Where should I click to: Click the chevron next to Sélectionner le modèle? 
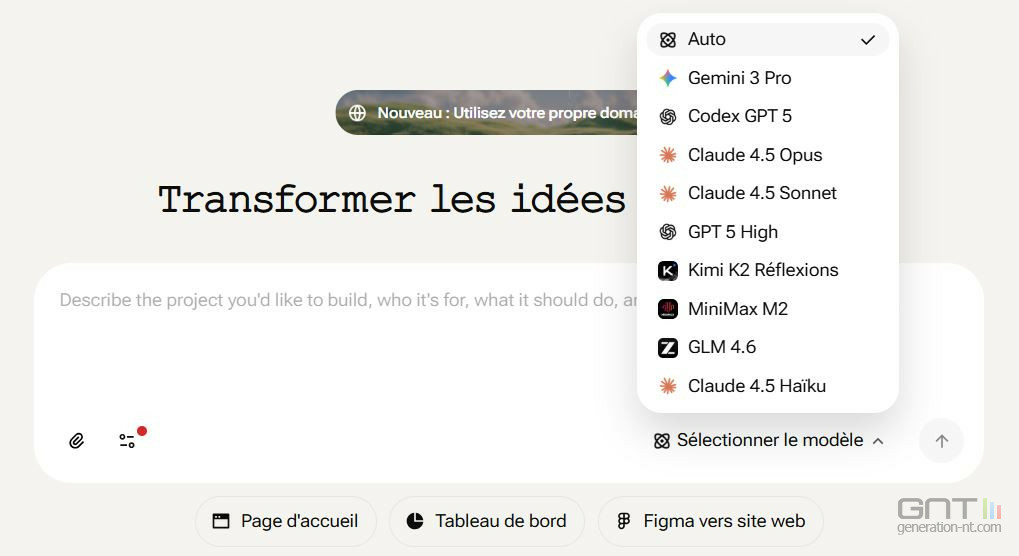click(878, 441)
